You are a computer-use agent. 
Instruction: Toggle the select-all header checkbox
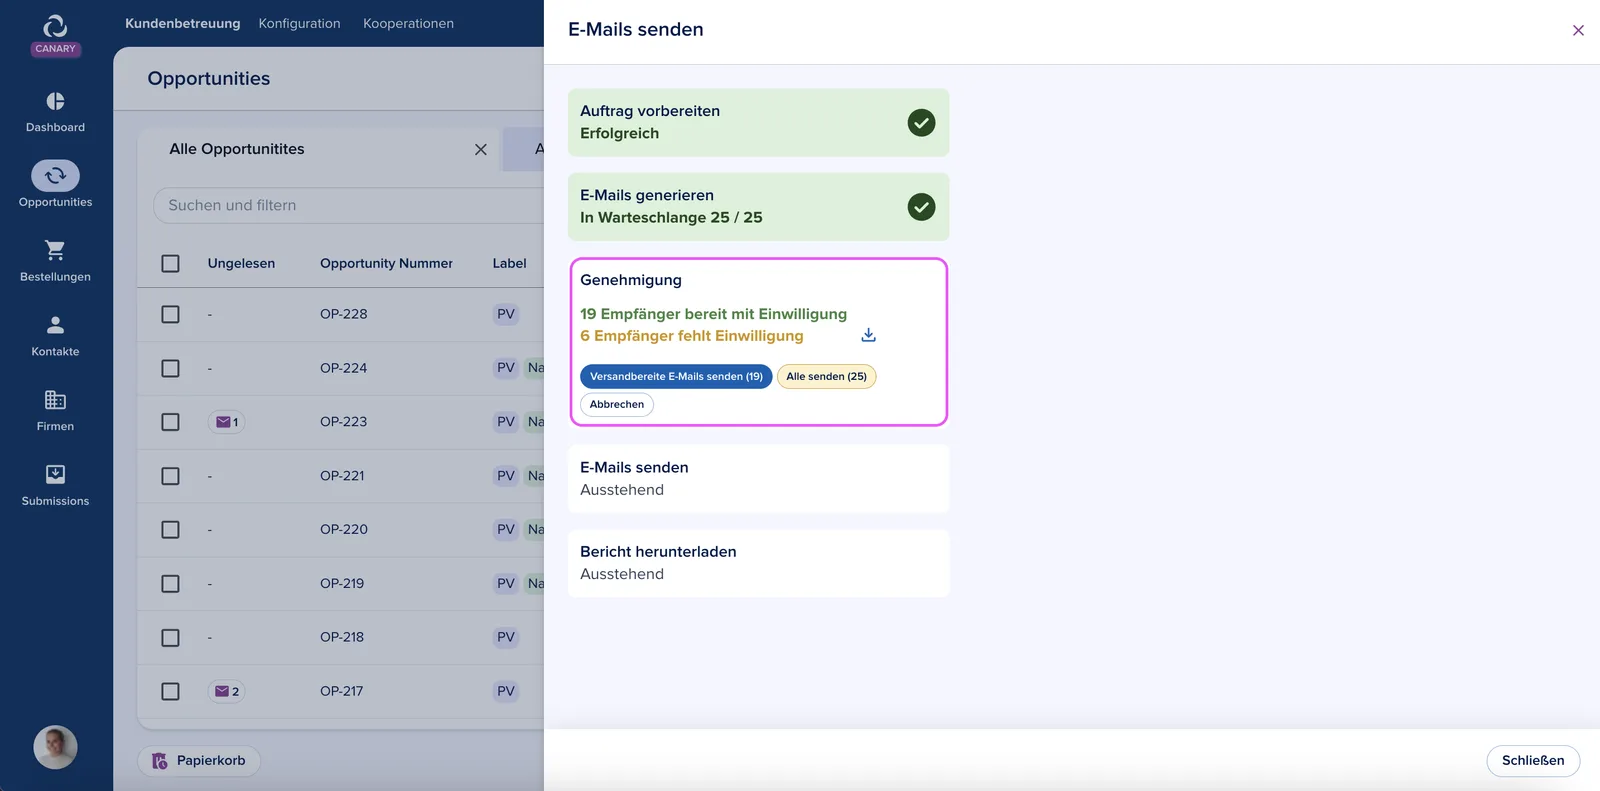tap(171, 263)
